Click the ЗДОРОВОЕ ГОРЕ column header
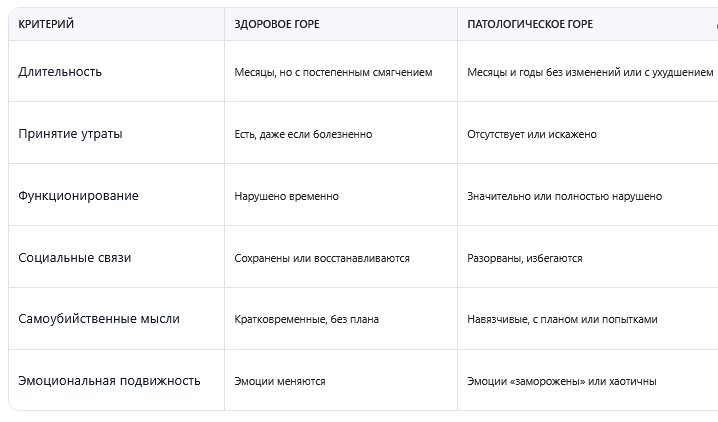This screenshot has width=718, height=422. point(279,24)
